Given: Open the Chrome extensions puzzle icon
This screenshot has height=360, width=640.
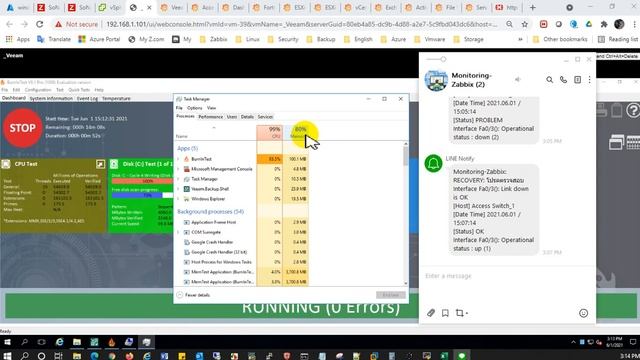Looking at the screenshot, I should coord(604,24).
